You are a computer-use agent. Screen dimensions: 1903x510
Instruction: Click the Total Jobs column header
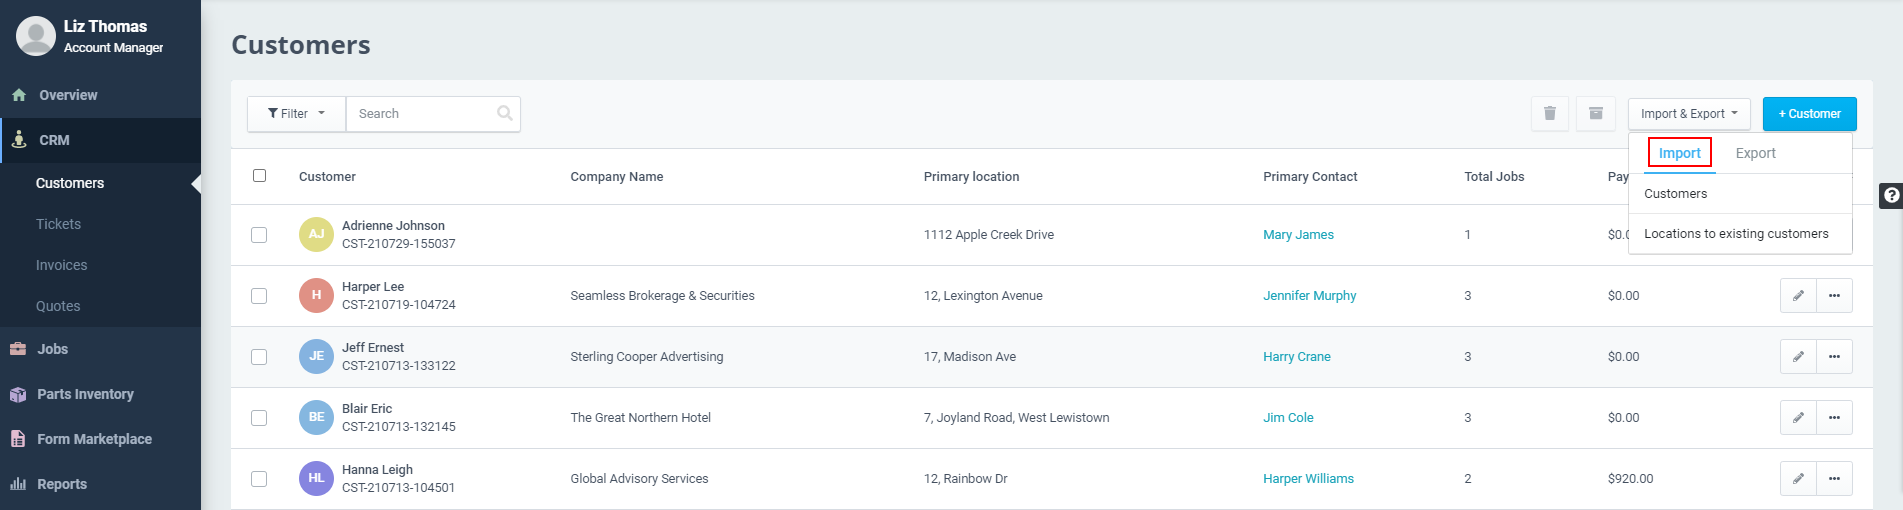1494,177
